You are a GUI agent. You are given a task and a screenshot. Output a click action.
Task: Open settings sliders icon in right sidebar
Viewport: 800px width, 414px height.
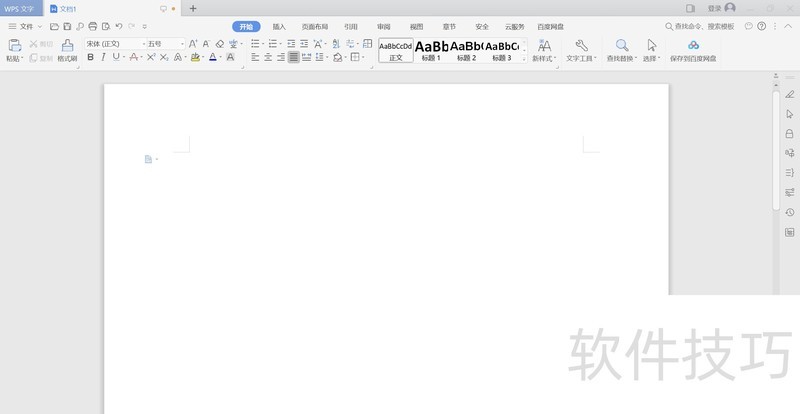coord(790,192)
